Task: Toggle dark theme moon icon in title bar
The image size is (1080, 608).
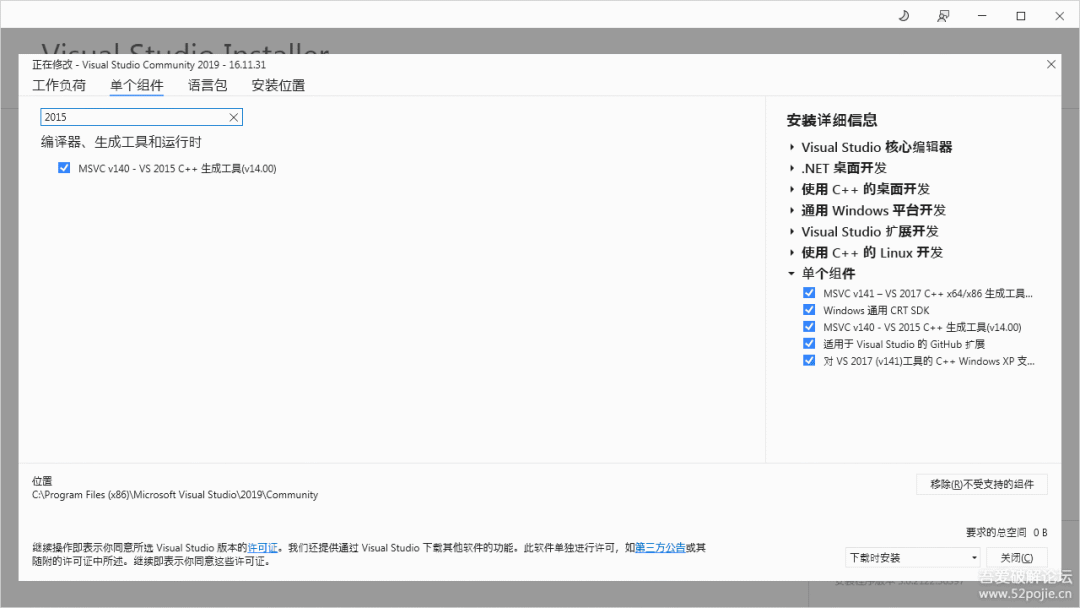Action: point(904,16)
